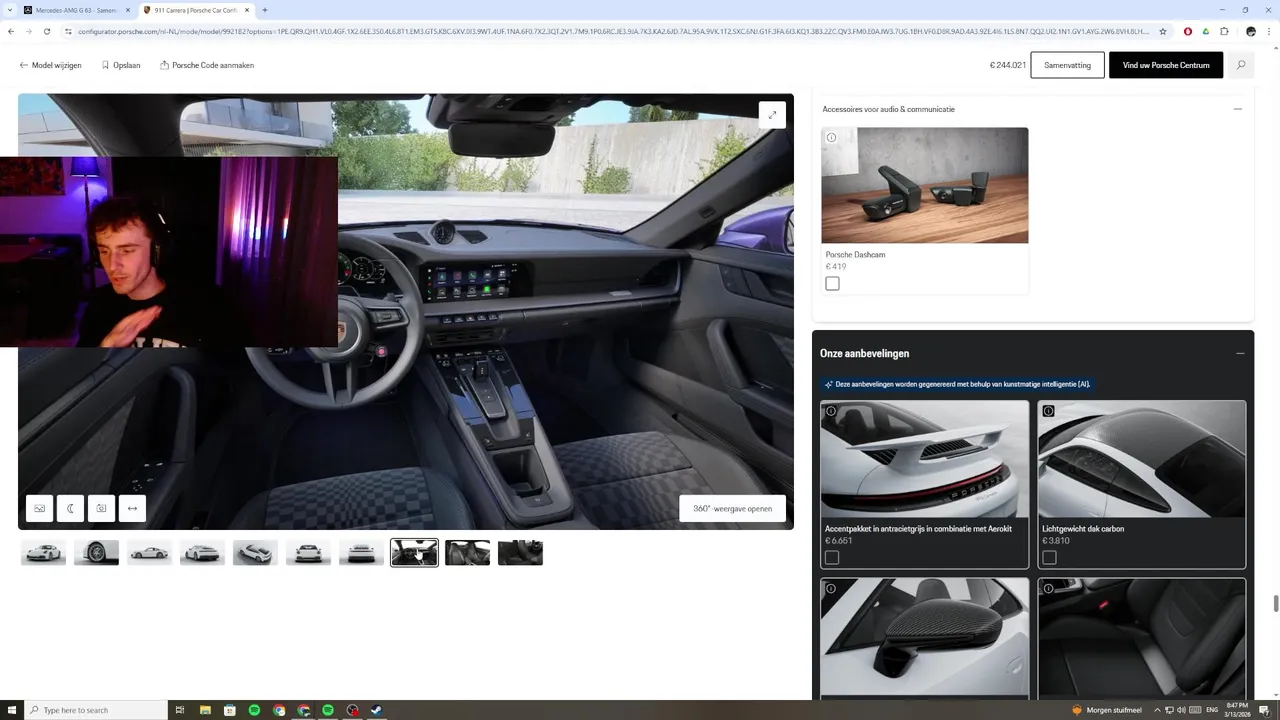Click the search magnifier button
The height and width of the screenshot is (720, 1280).
[x=1241, y=65]
